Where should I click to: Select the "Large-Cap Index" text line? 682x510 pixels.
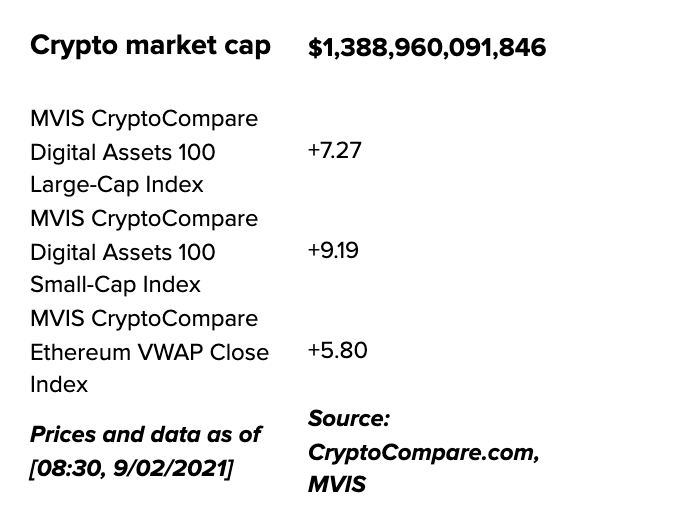117,185
